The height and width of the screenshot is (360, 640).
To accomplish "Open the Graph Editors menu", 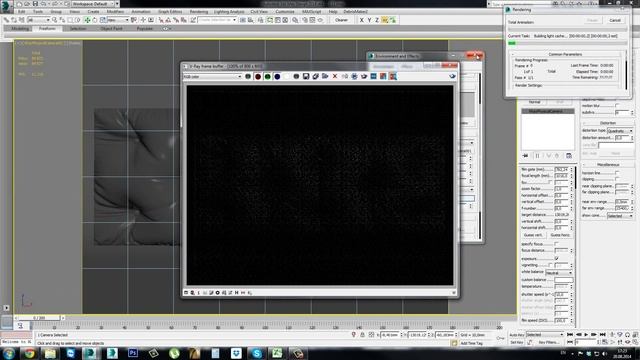I will point(170,12).
